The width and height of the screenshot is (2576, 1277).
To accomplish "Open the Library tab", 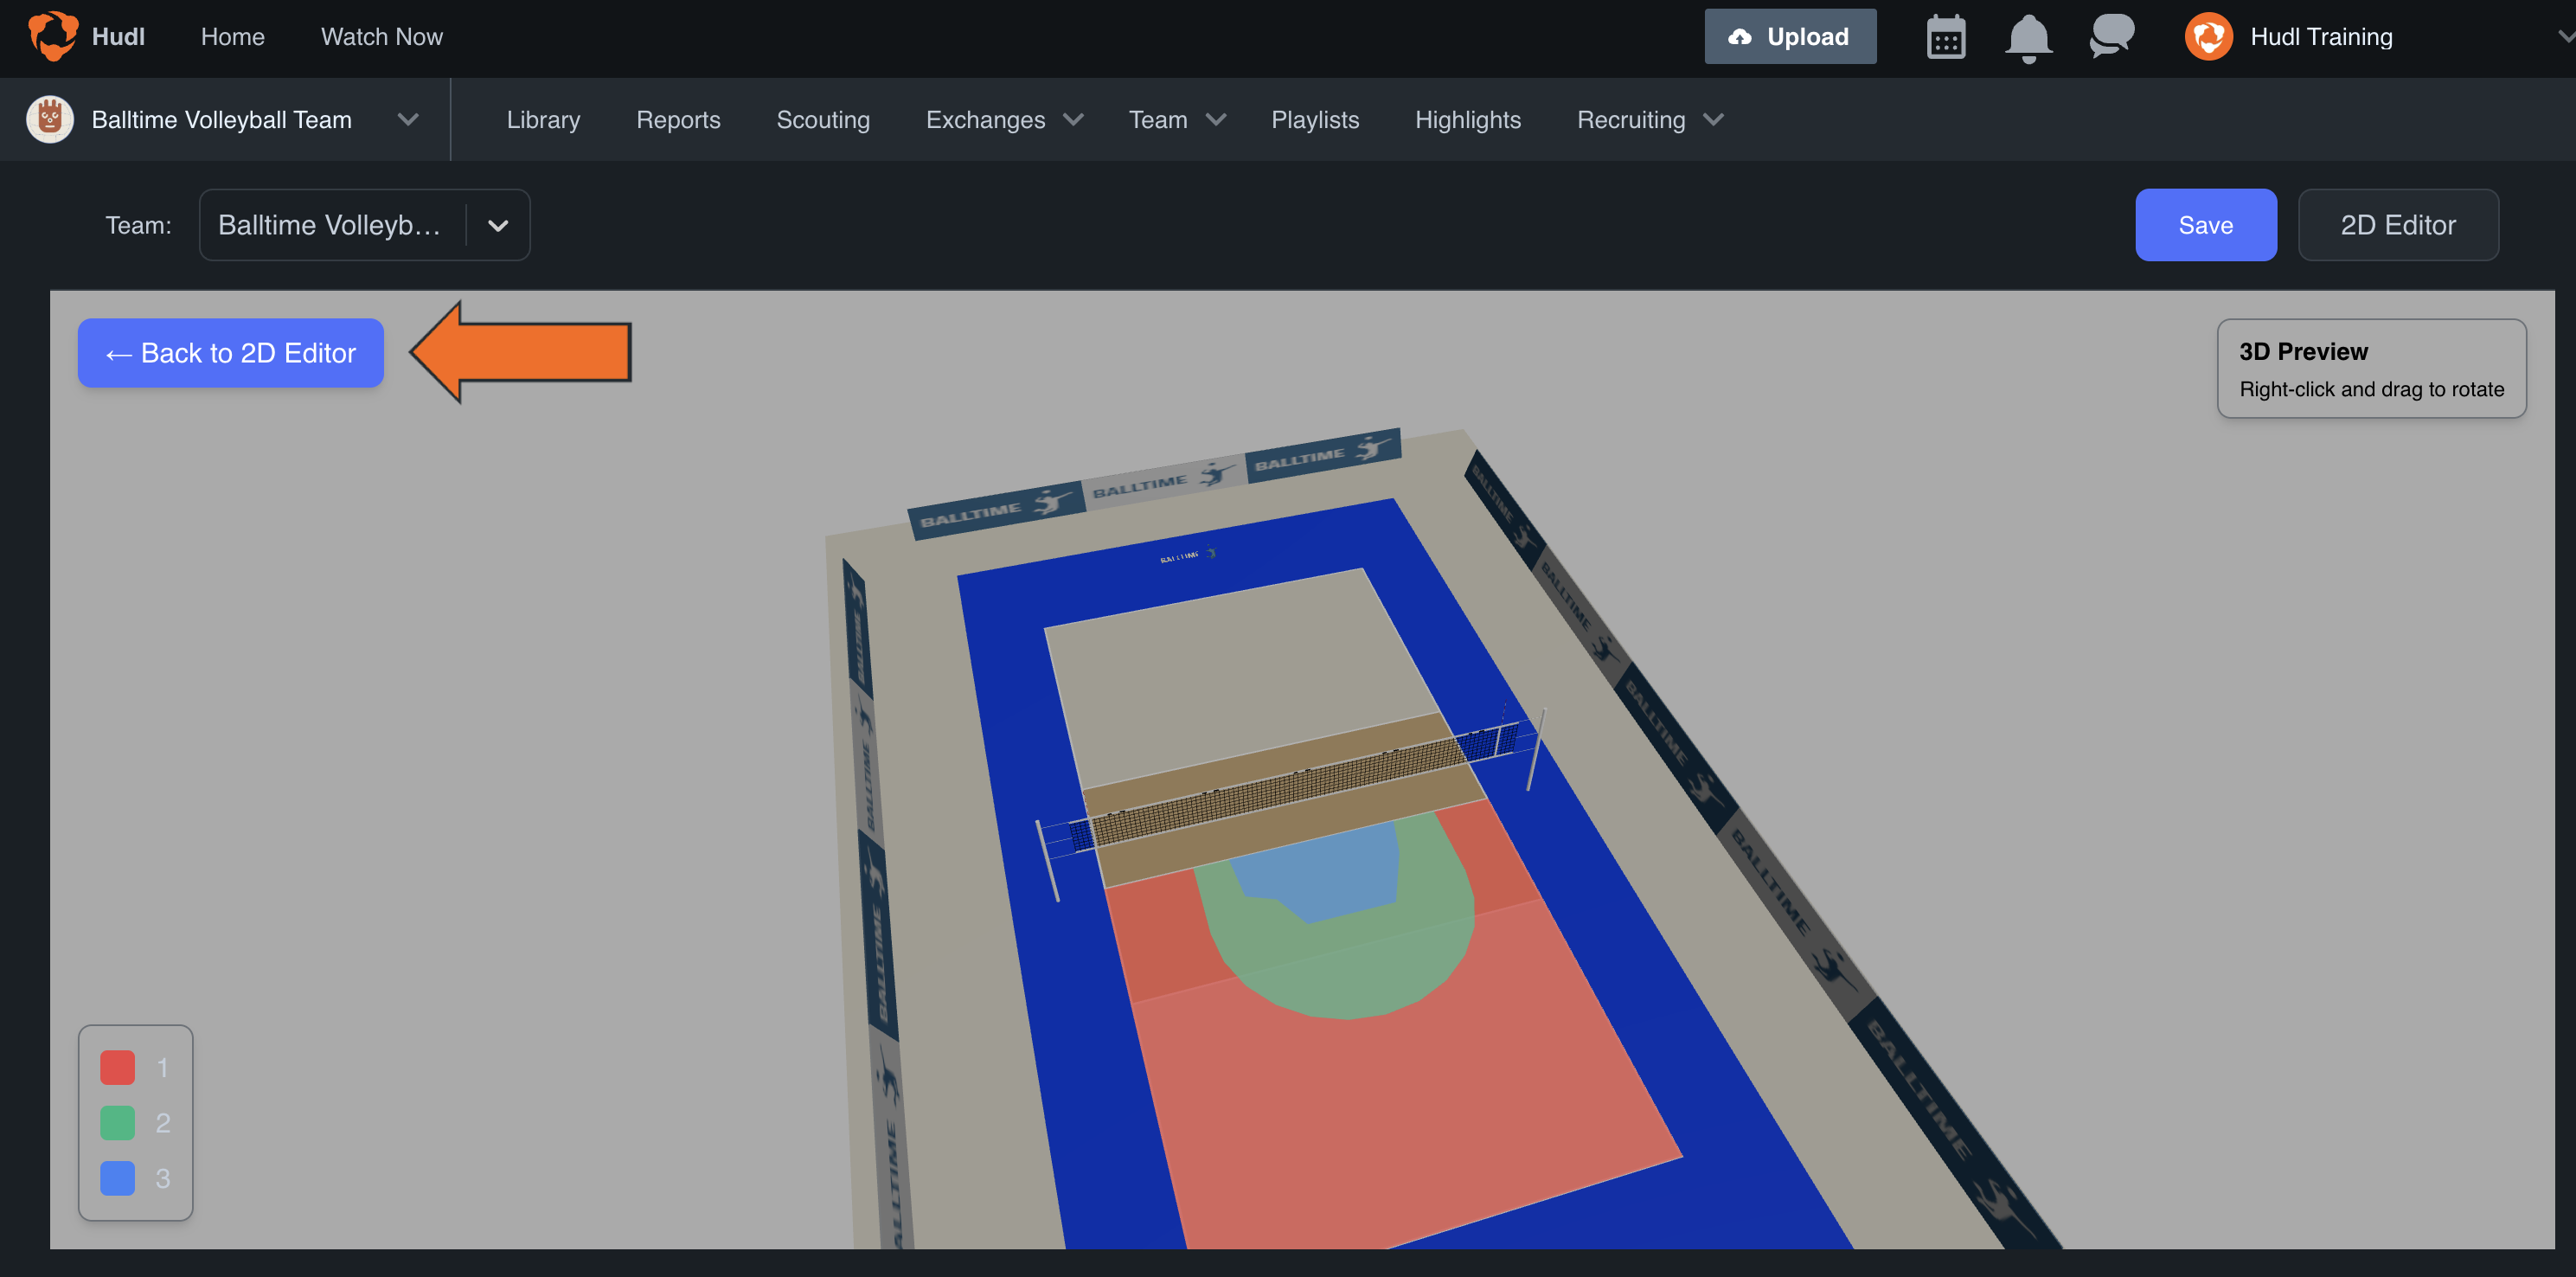I will (x=543, y=120).
